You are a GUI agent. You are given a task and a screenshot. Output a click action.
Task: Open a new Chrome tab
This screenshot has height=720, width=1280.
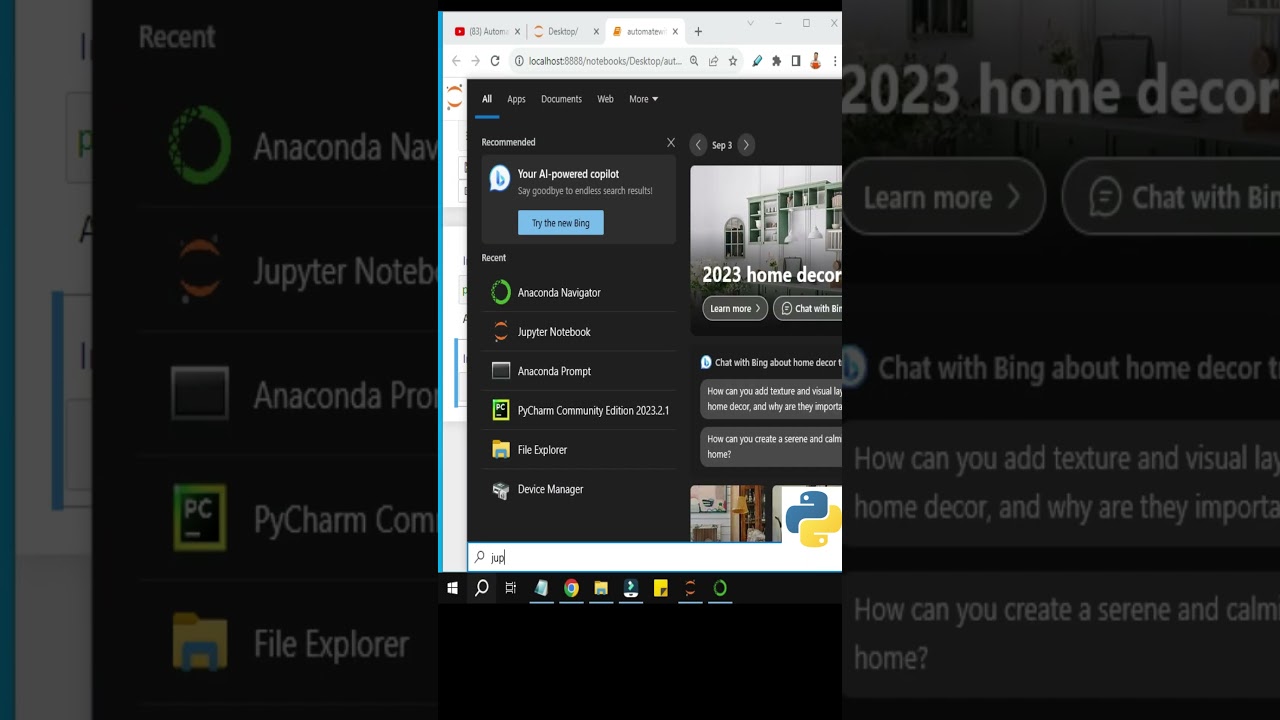698,32
